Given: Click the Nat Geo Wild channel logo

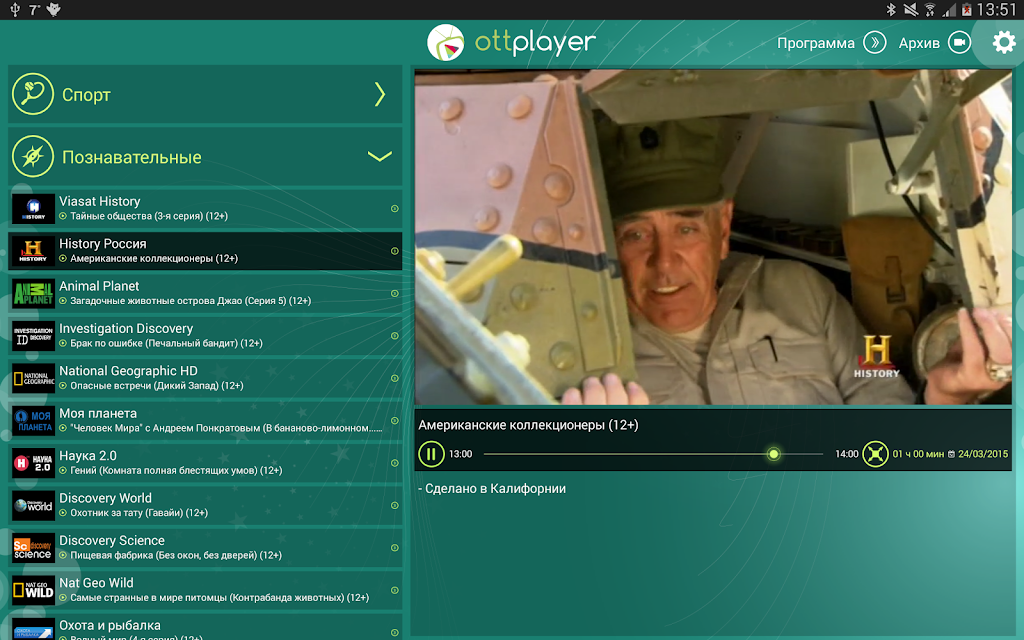Looking at the screenshot, I should [x=33, y=590].
